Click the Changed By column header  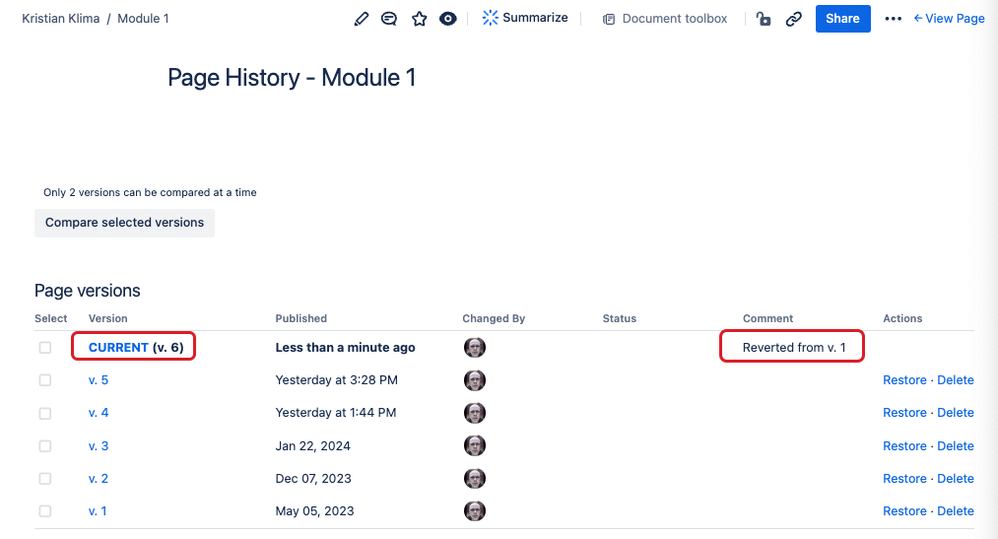pos(493,318)
